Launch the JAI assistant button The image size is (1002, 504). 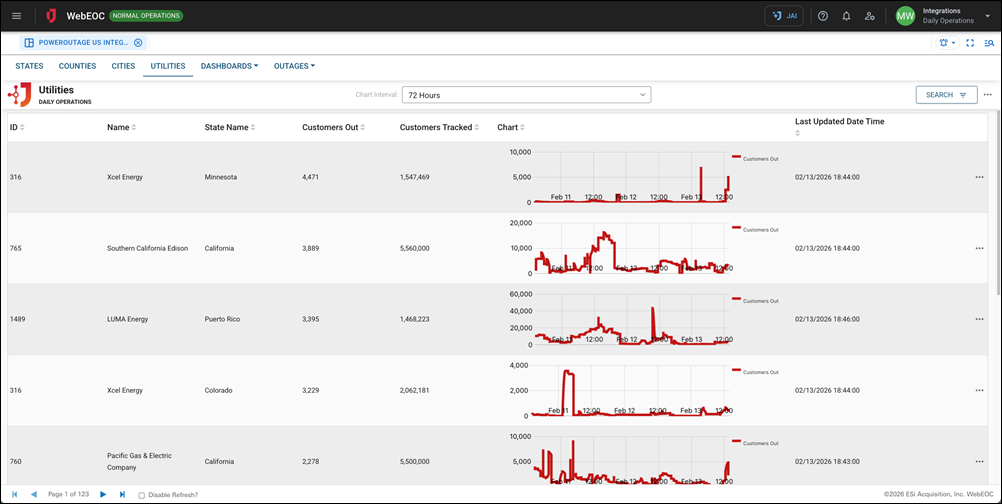783,16
